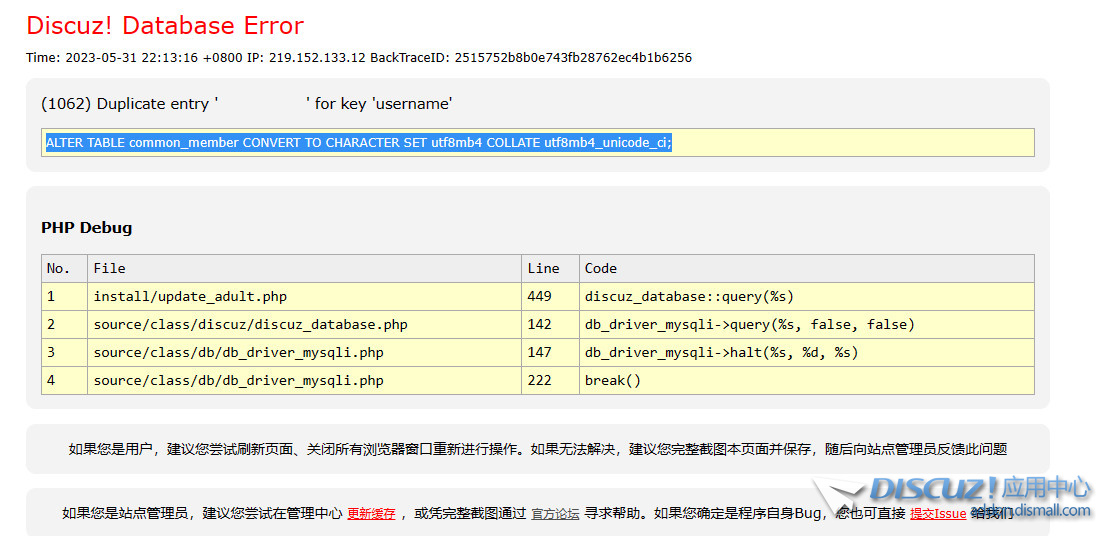Click db_driver_mysqli->query(%s, false, false) code

coord(806,325)
